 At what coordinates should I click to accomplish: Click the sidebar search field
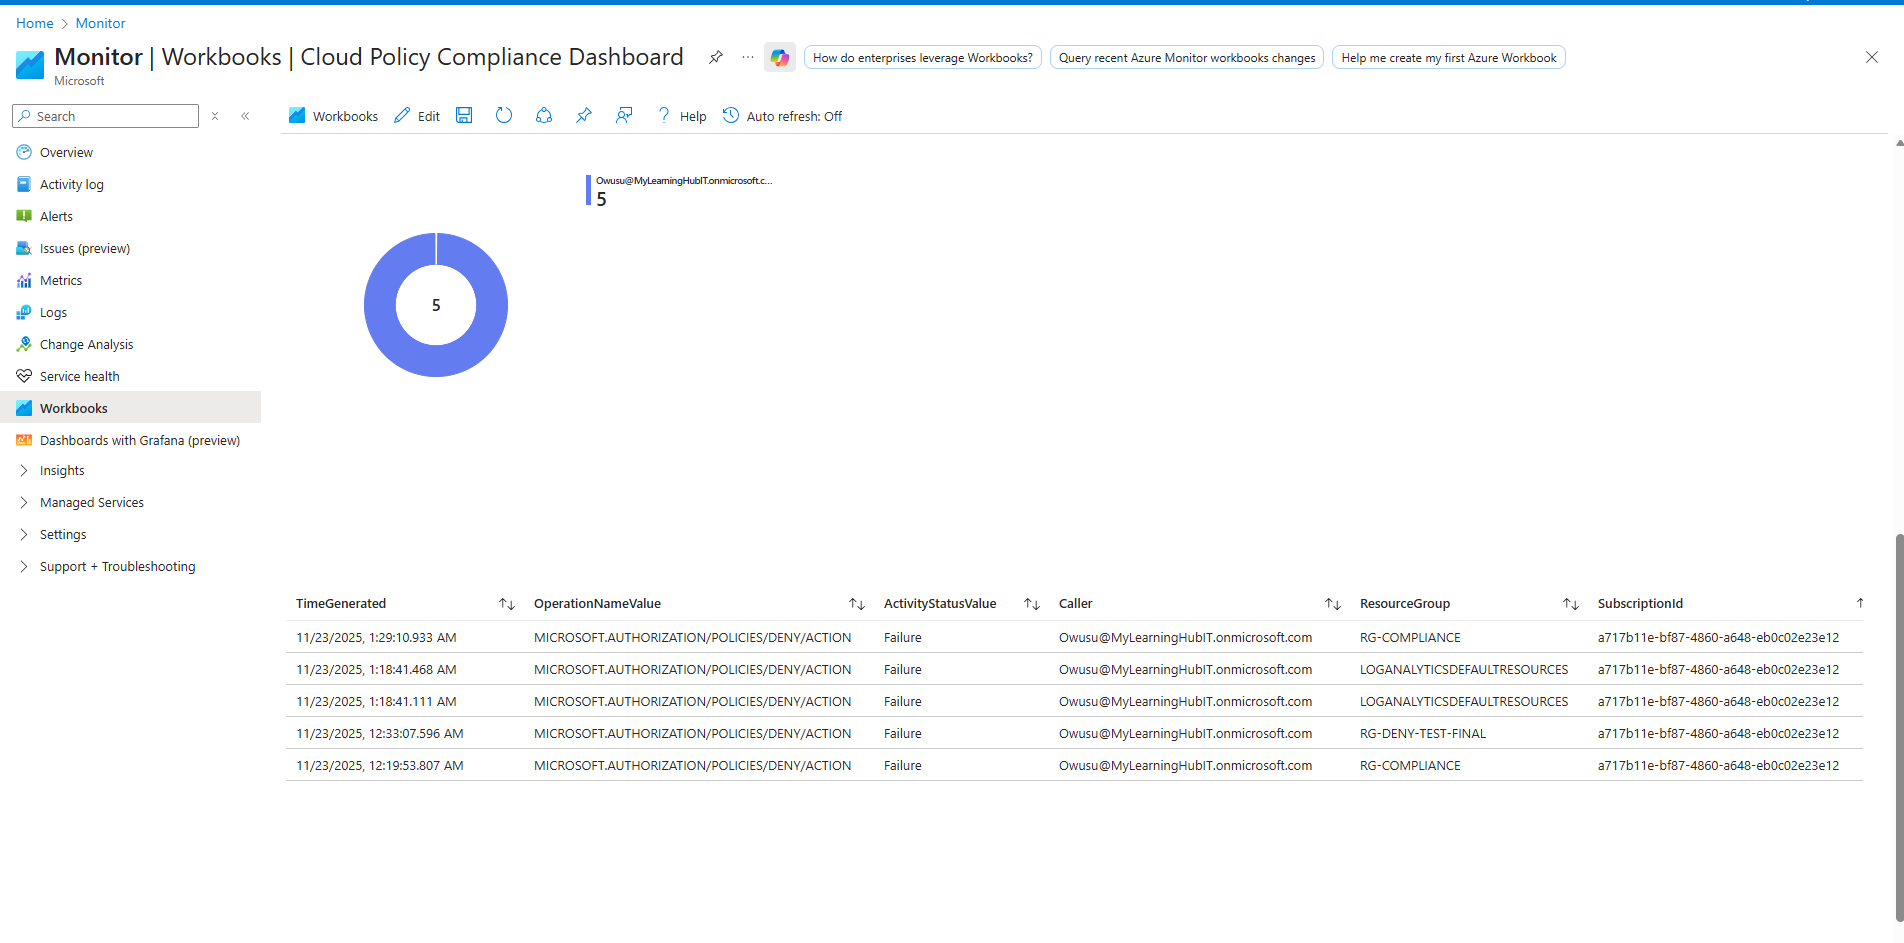(x=105, y=115)
